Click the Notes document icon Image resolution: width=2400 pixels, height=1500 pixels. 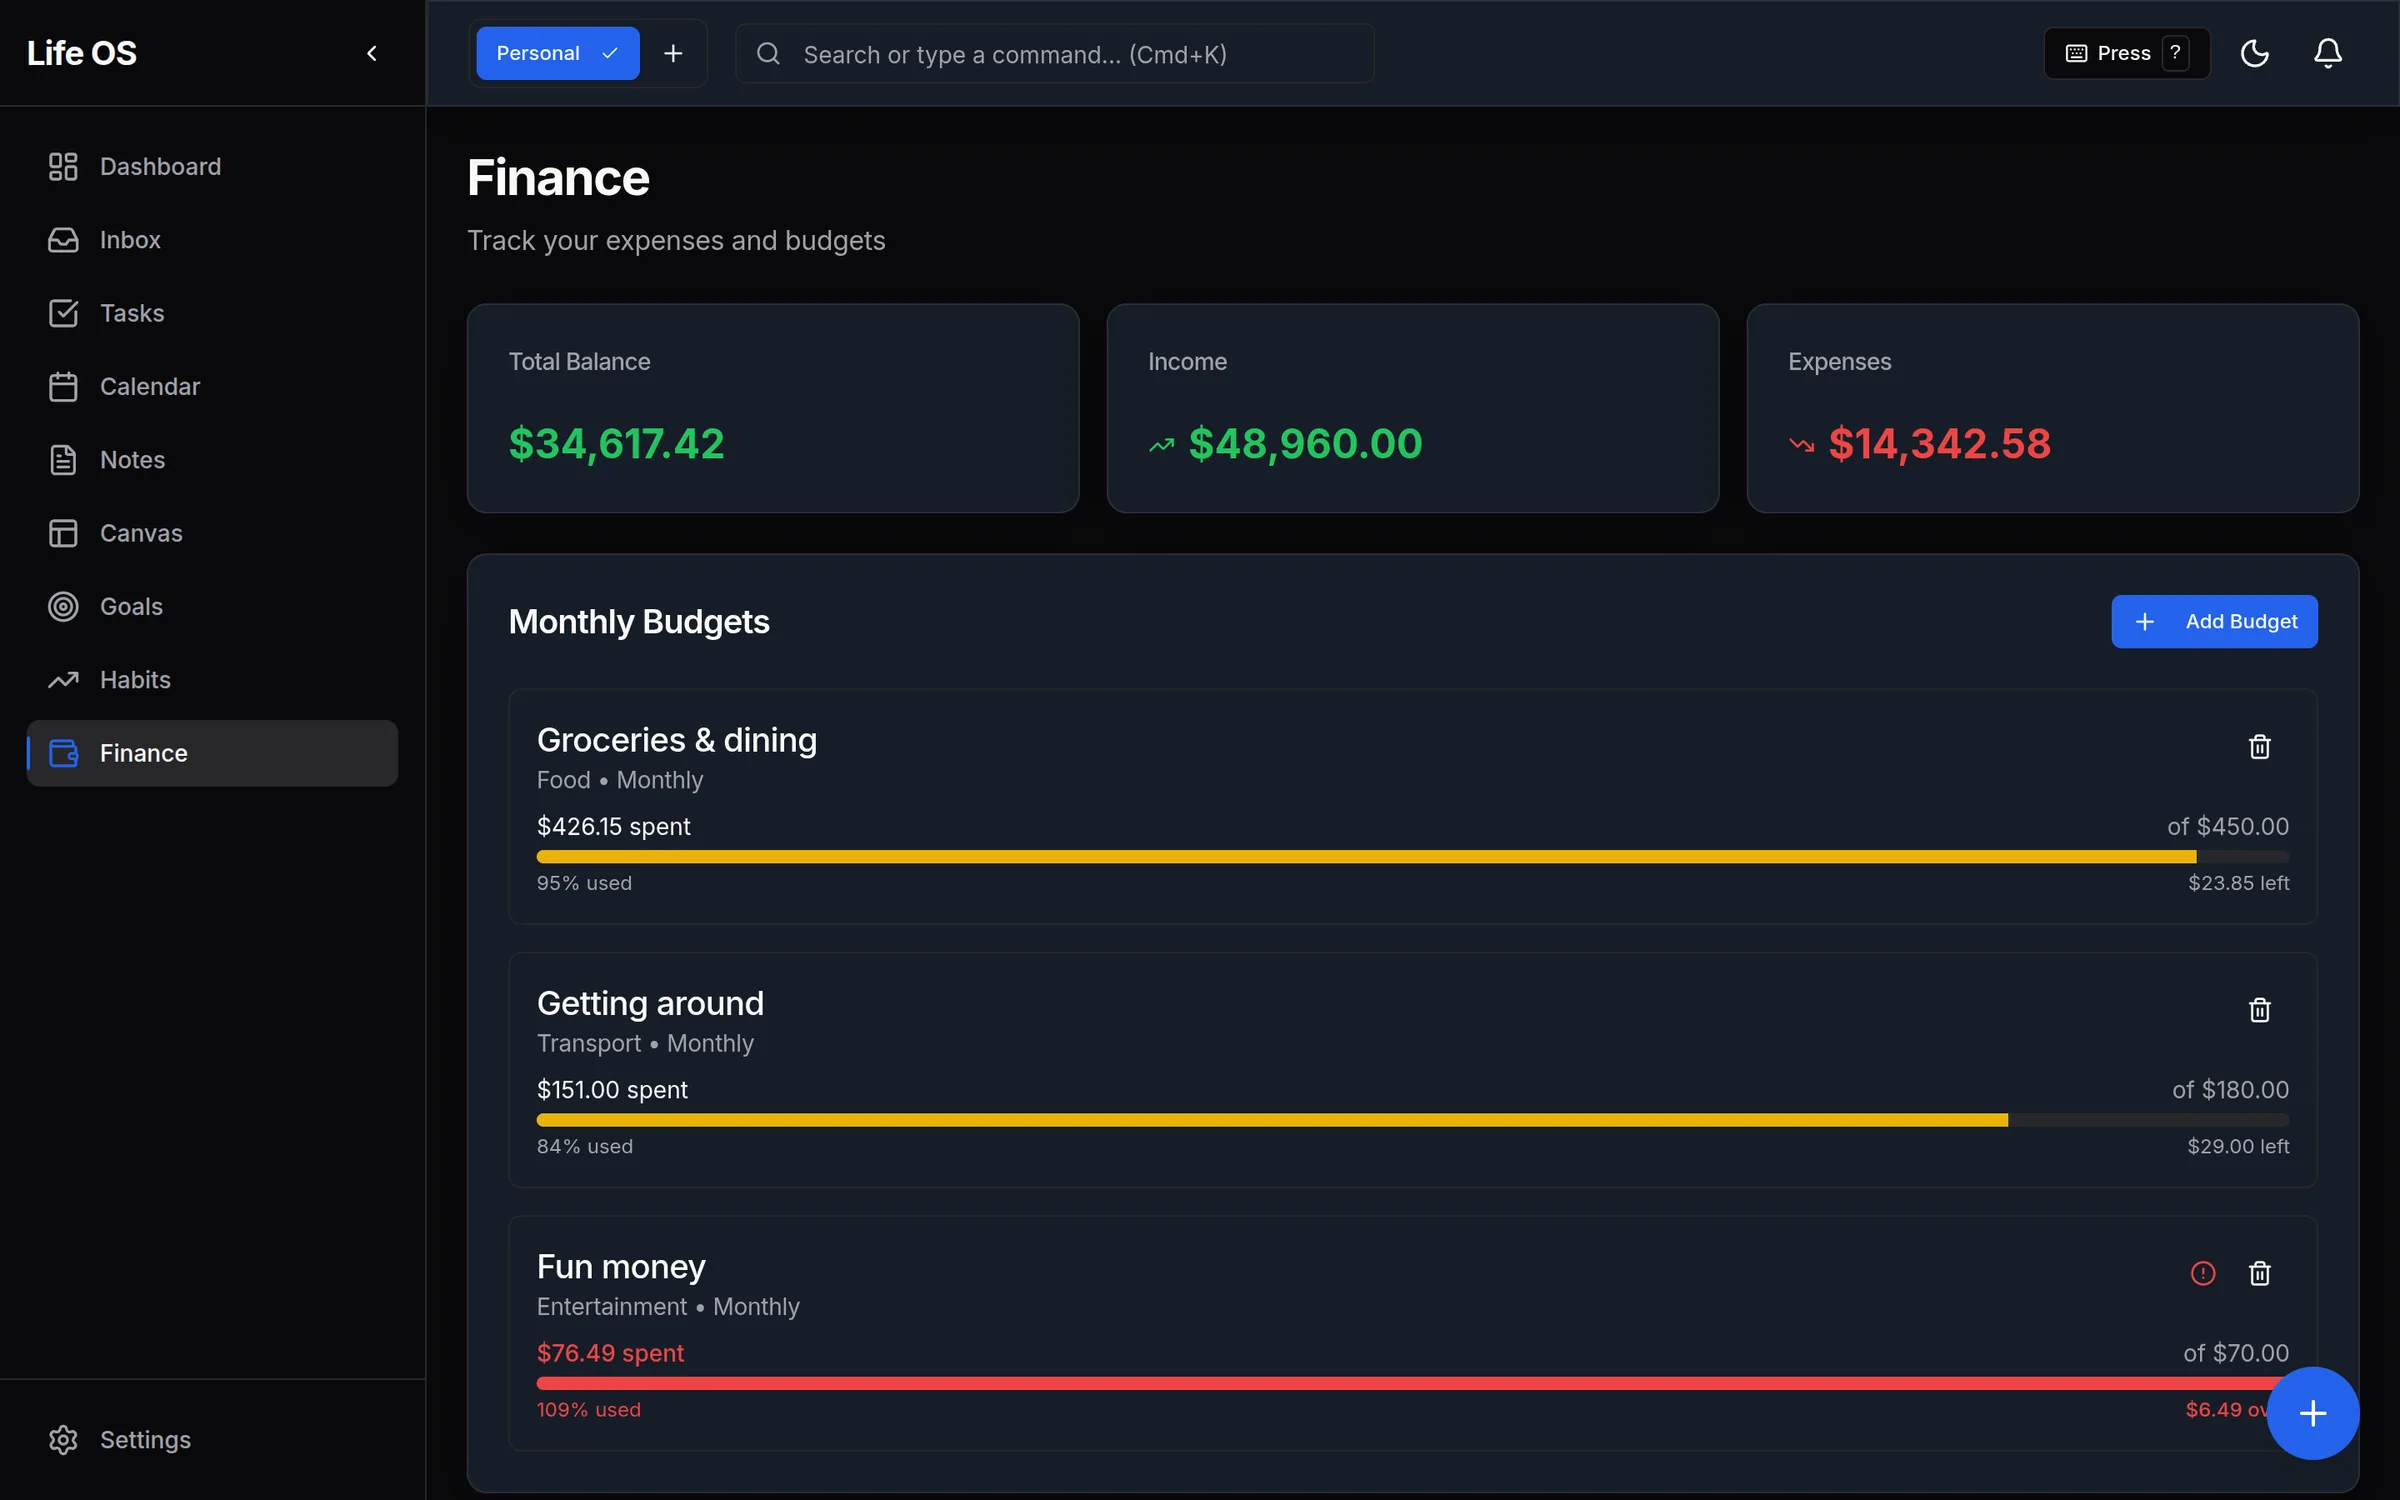63,460
